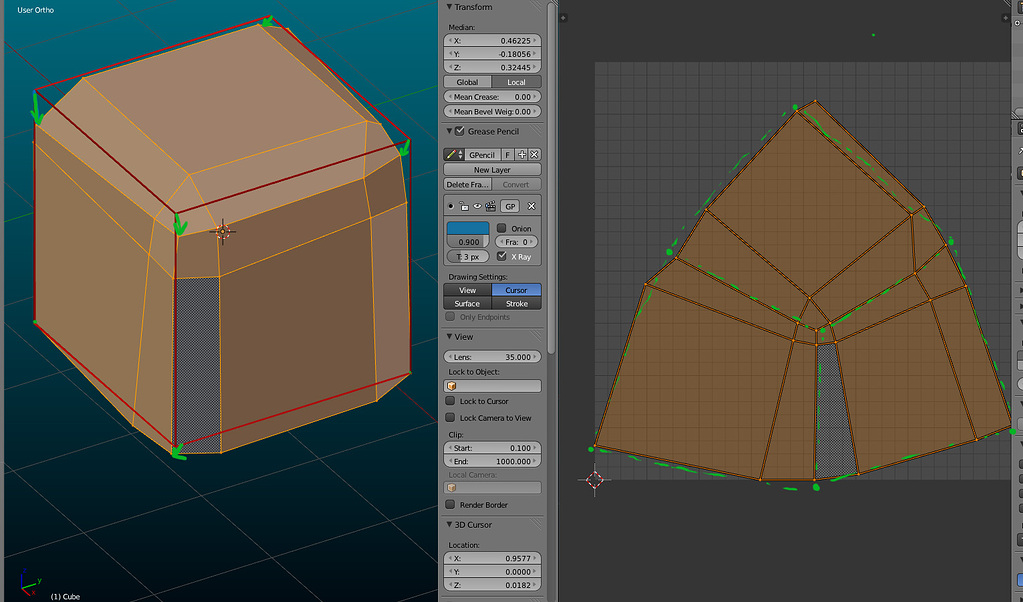The image size is (1023, 602).
Task: Click the 3D Cursor Z location field
Action: pyautogui.click(x=493, y=585)
